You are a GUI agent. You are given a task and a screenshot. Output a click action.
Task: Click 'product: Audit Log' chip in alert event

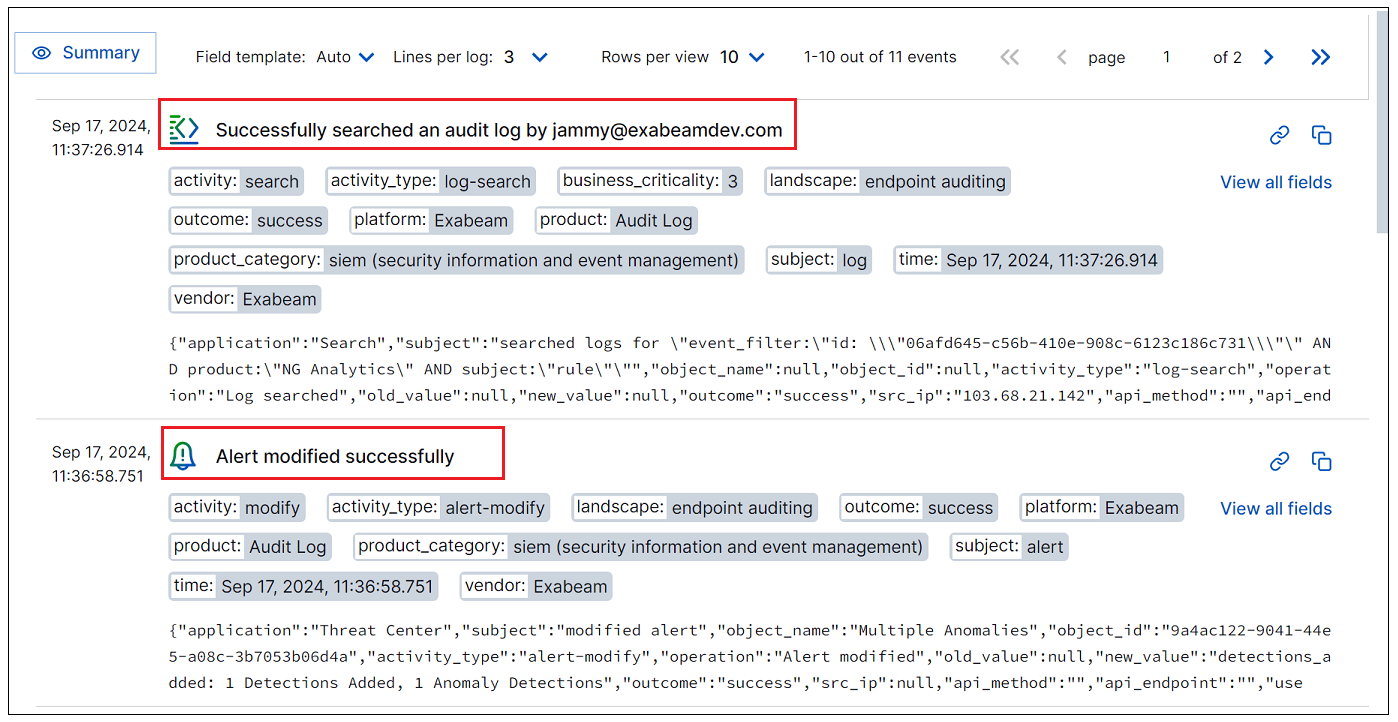(250, 546)
